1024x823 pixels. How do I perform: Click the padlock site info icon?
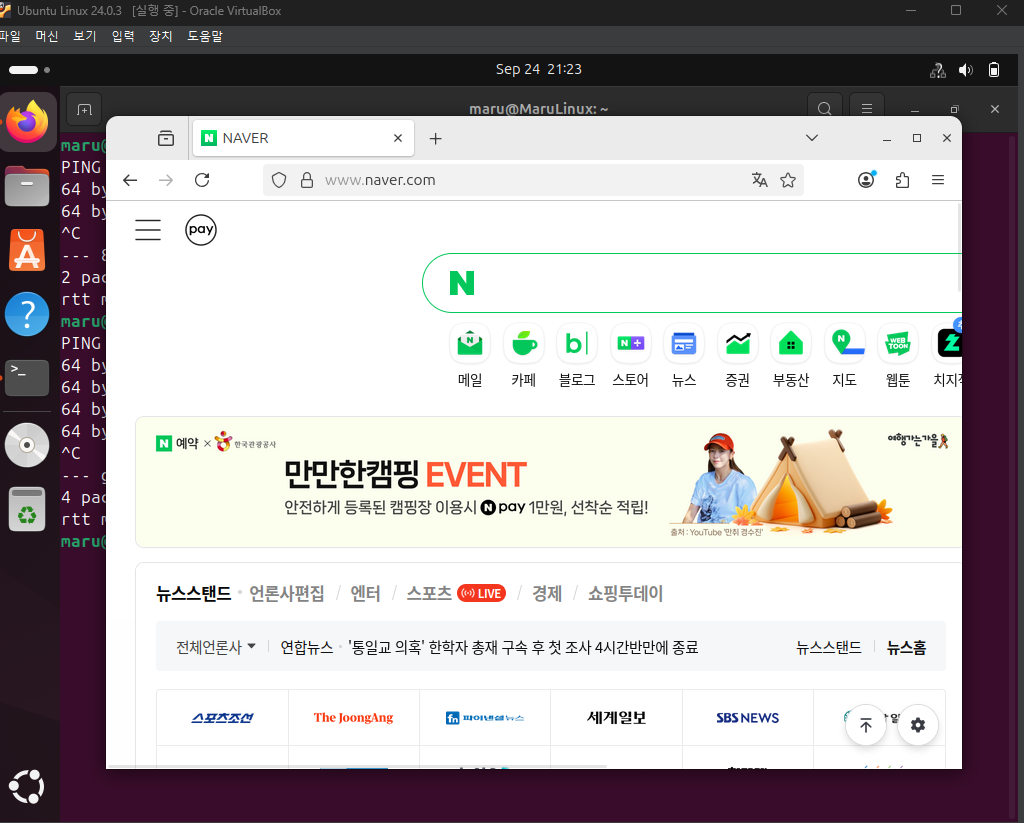coord(307,180)
